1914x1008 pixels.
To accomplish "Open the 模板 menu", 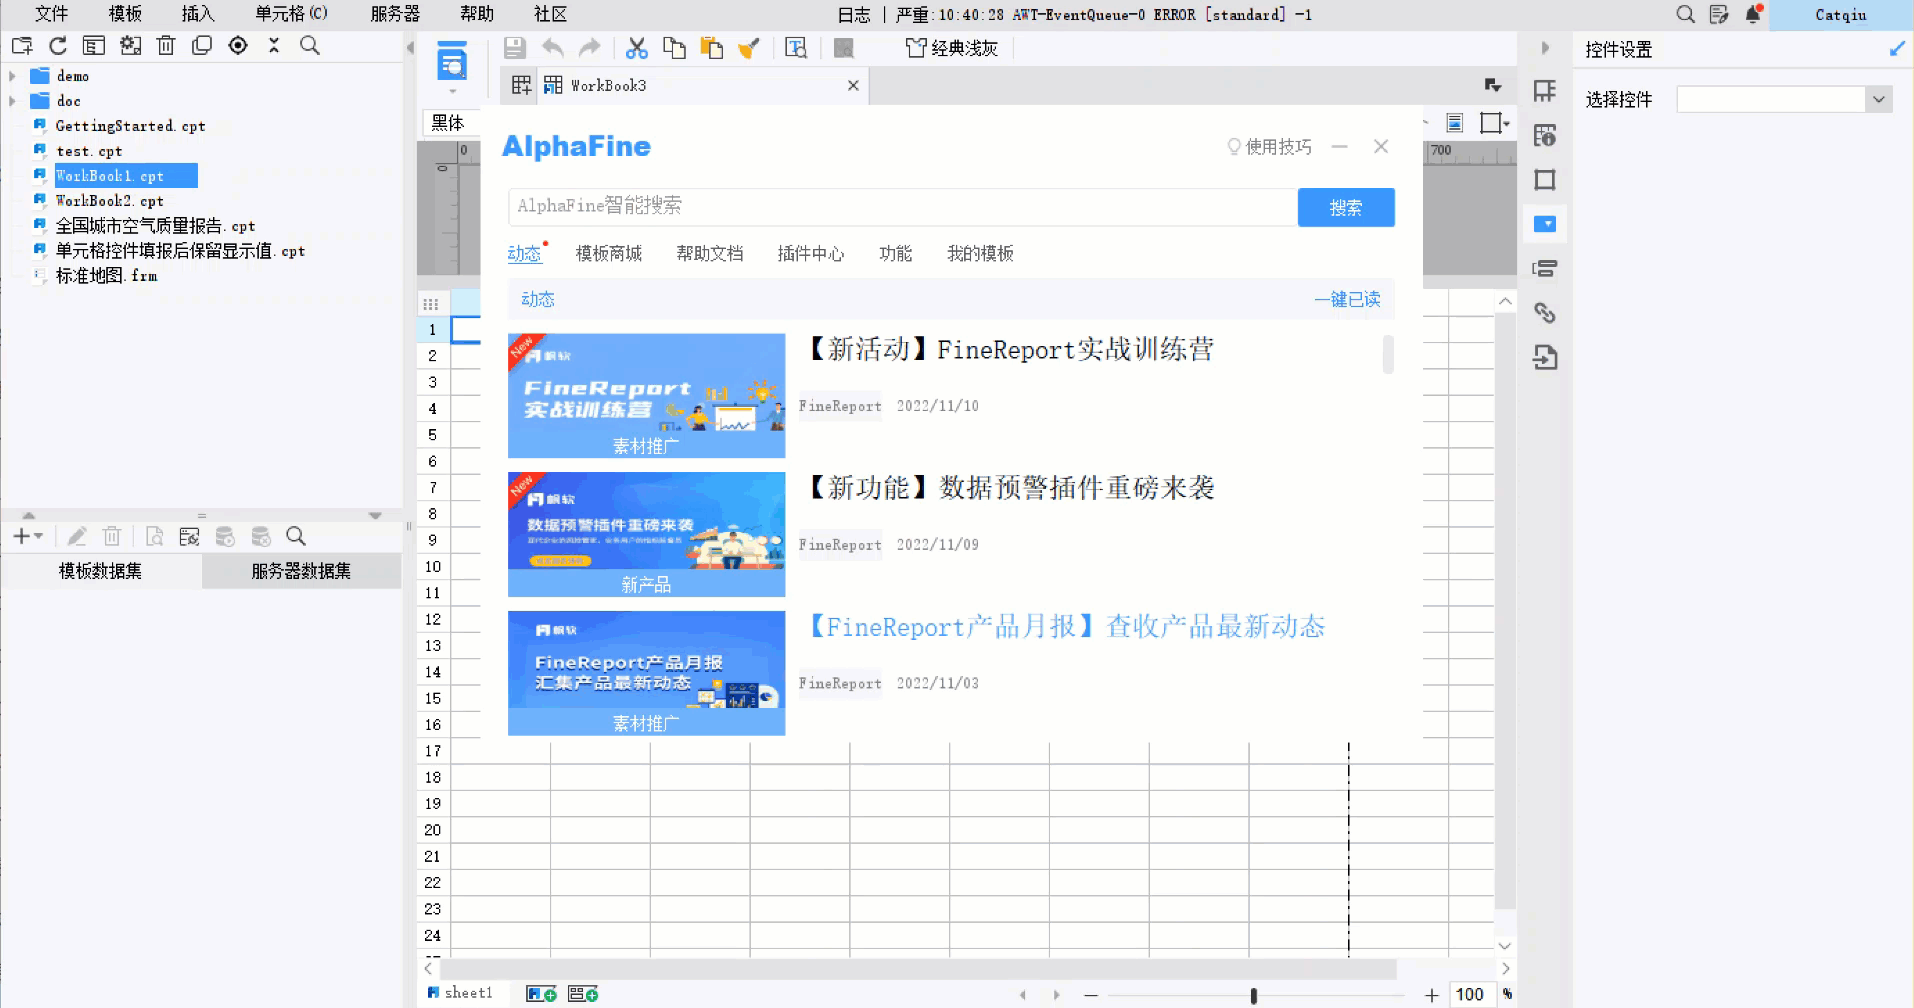I will pos(125,14).
